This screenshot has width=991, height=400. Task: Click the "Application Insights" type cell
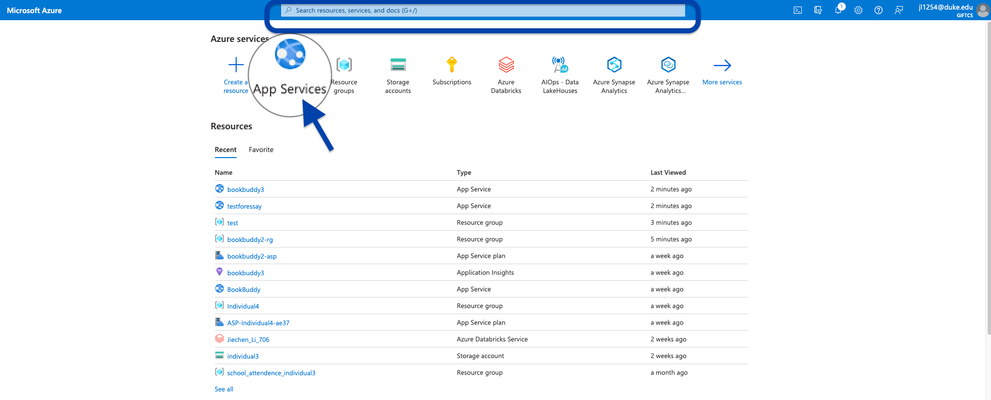tap(485, 273)
